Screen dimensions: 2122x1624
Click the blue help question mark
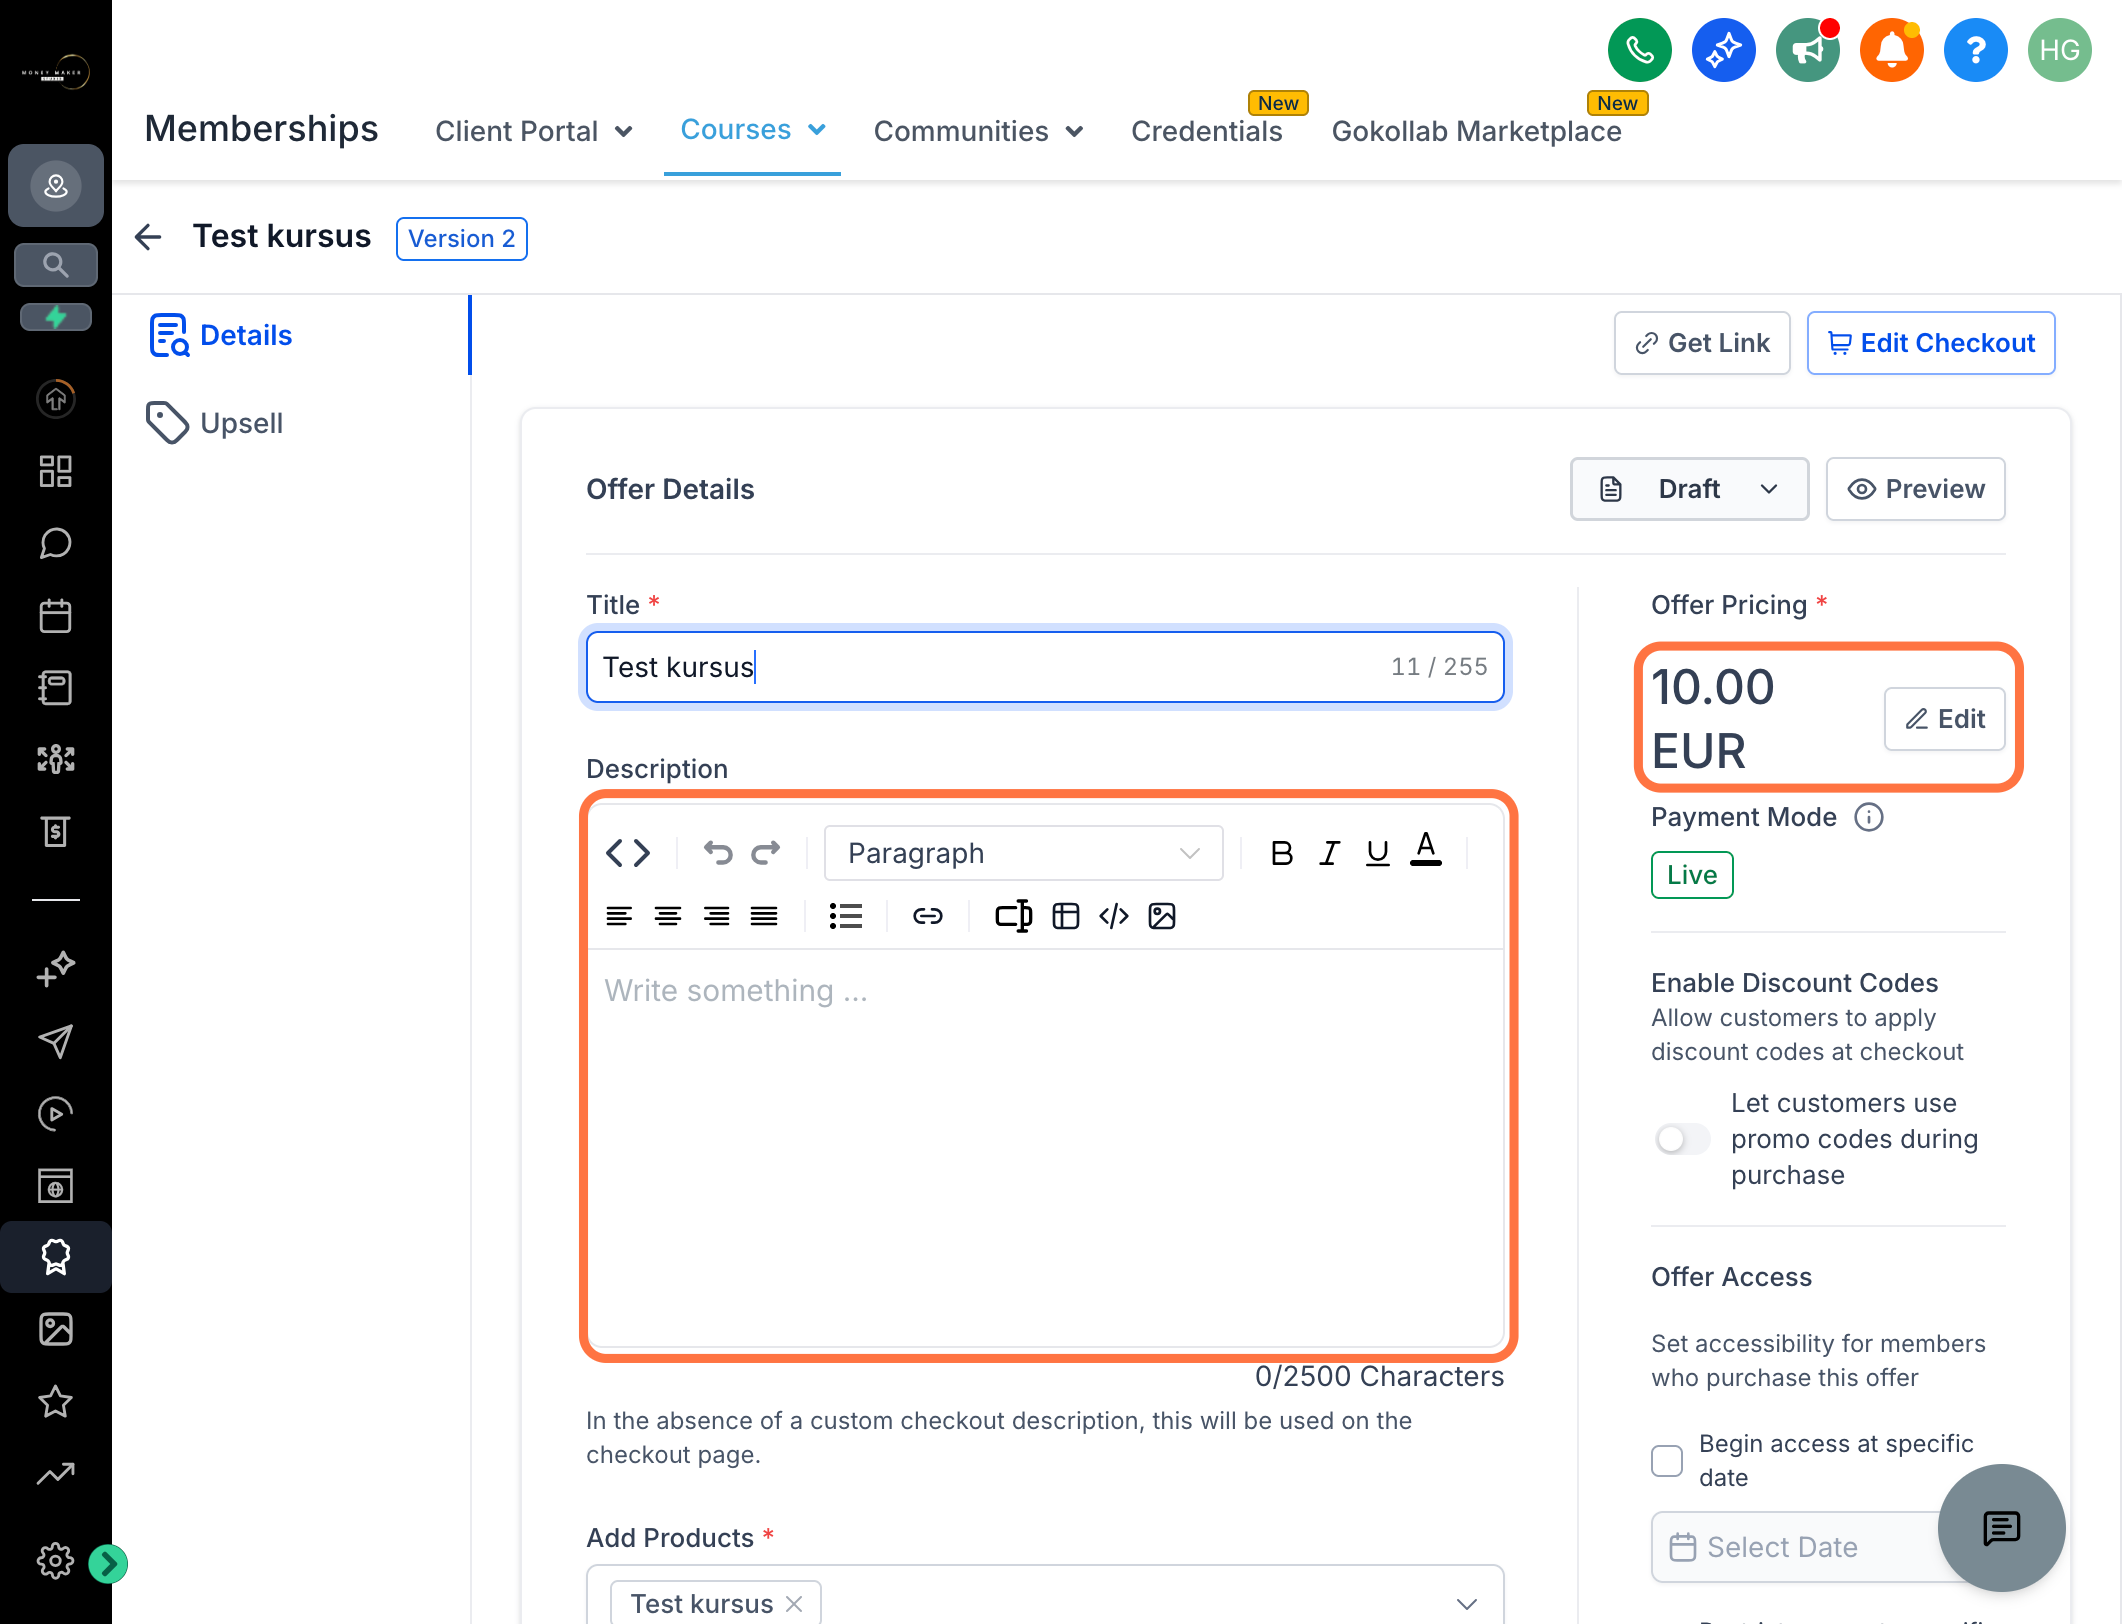[1975, 50]
